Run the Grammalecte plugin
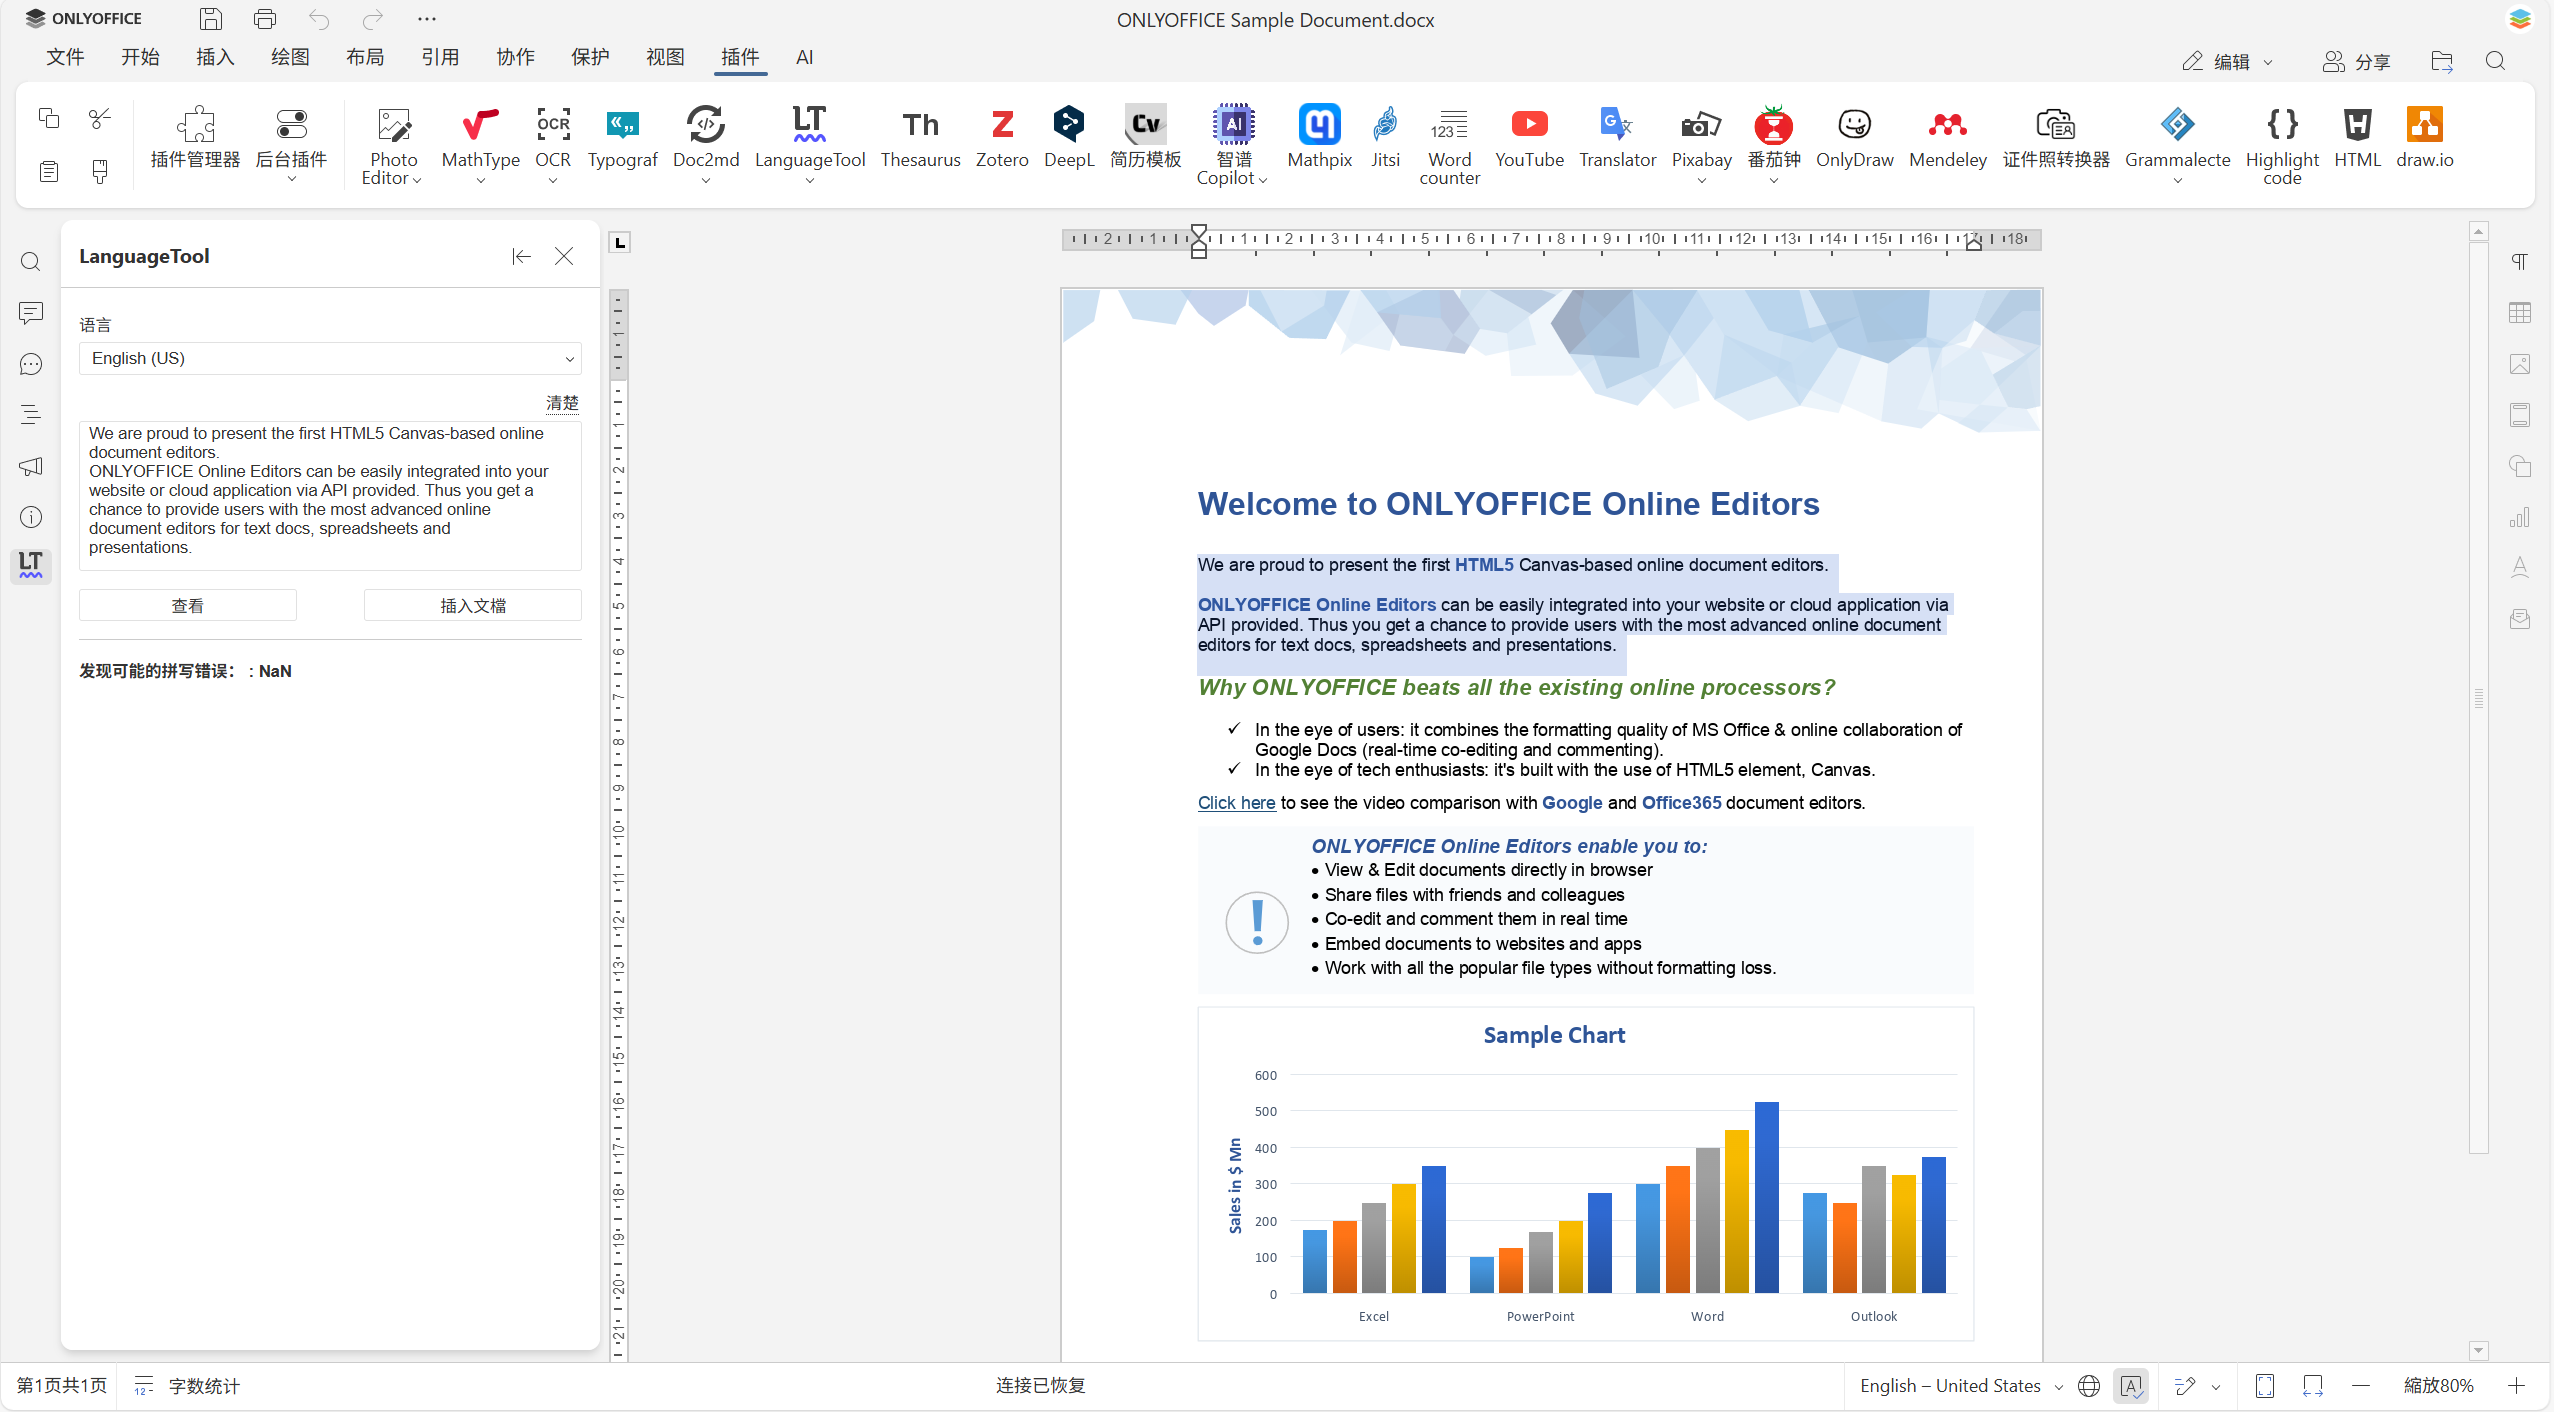 (2177, 138)
